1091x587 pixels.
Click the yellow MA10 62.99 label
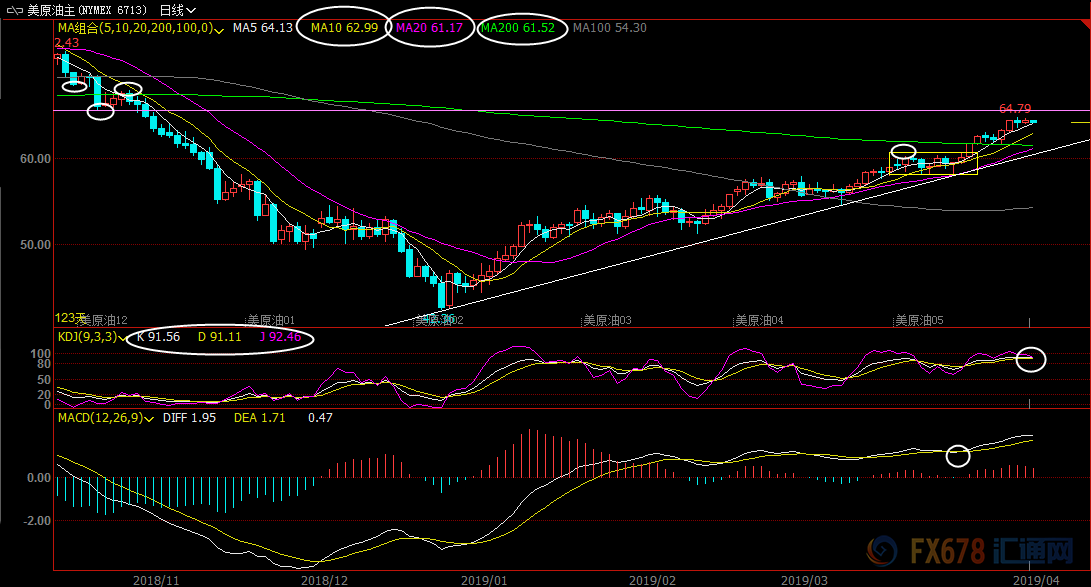click(344, 28)
